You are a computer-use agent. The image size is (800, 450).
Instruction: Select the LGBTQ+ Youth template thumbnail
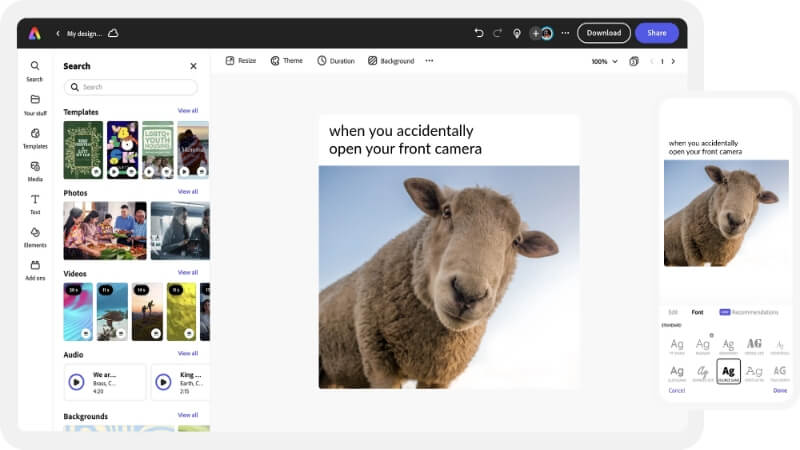[158, 150]
